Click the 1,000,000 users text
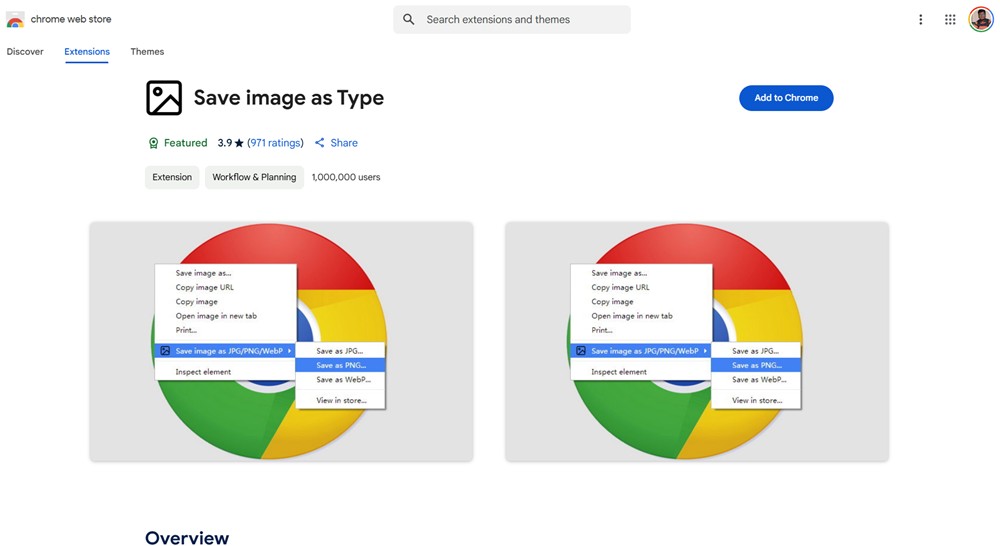The width and height of the screenshot is (1000, 546). [346, 177]
